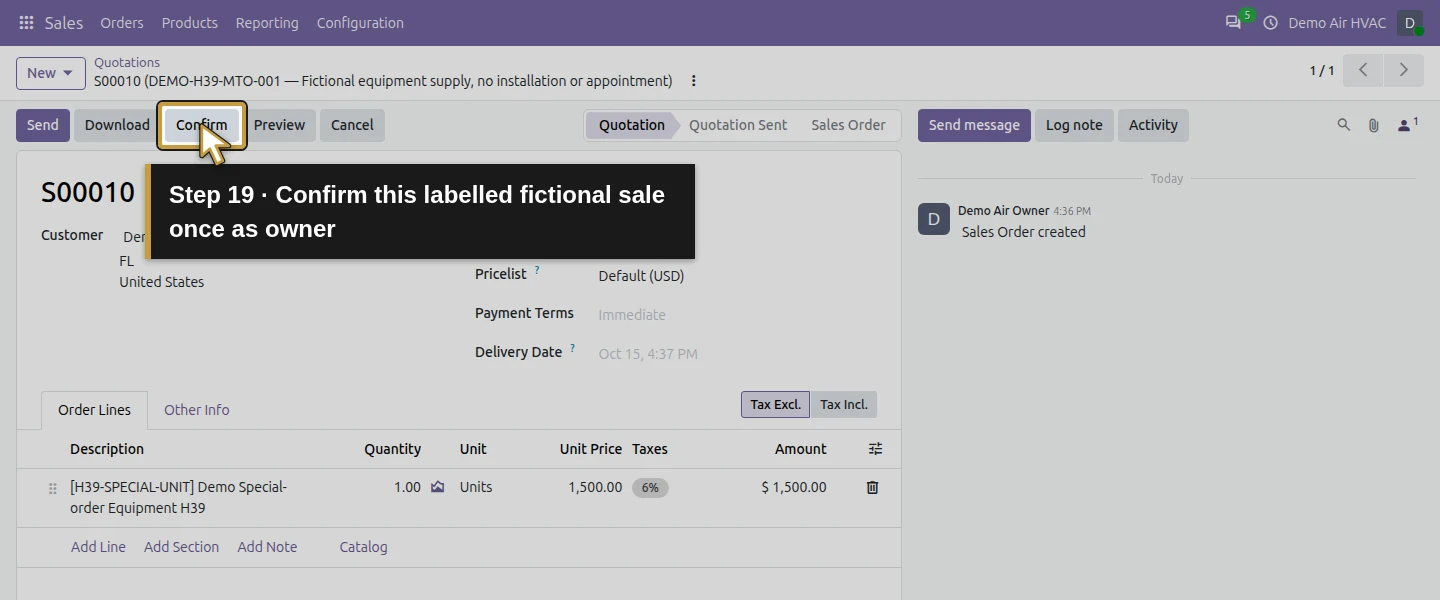Open the Products menu

tap(190, 22)
